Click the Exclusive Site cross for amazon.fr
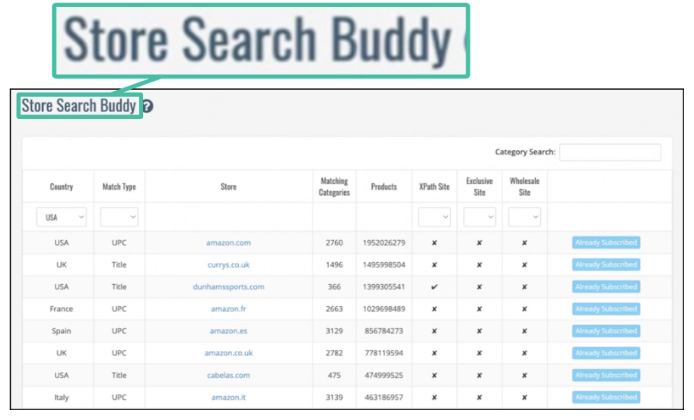This screenshot has height=420, width=694. (x=479, y=309)
